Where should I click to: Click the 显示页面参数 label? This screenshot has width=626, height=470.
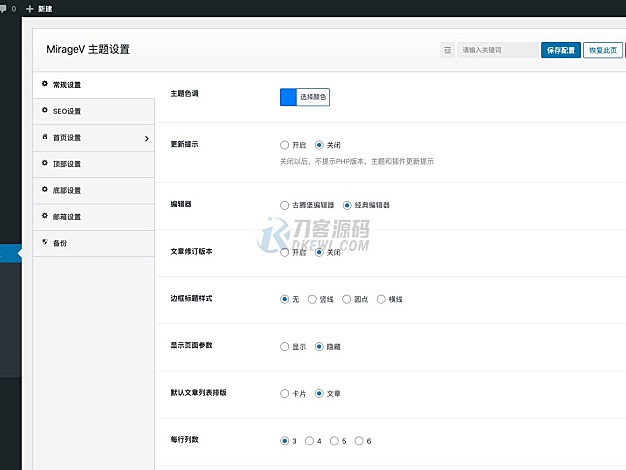pyautogui.click(x=191, y=345)
